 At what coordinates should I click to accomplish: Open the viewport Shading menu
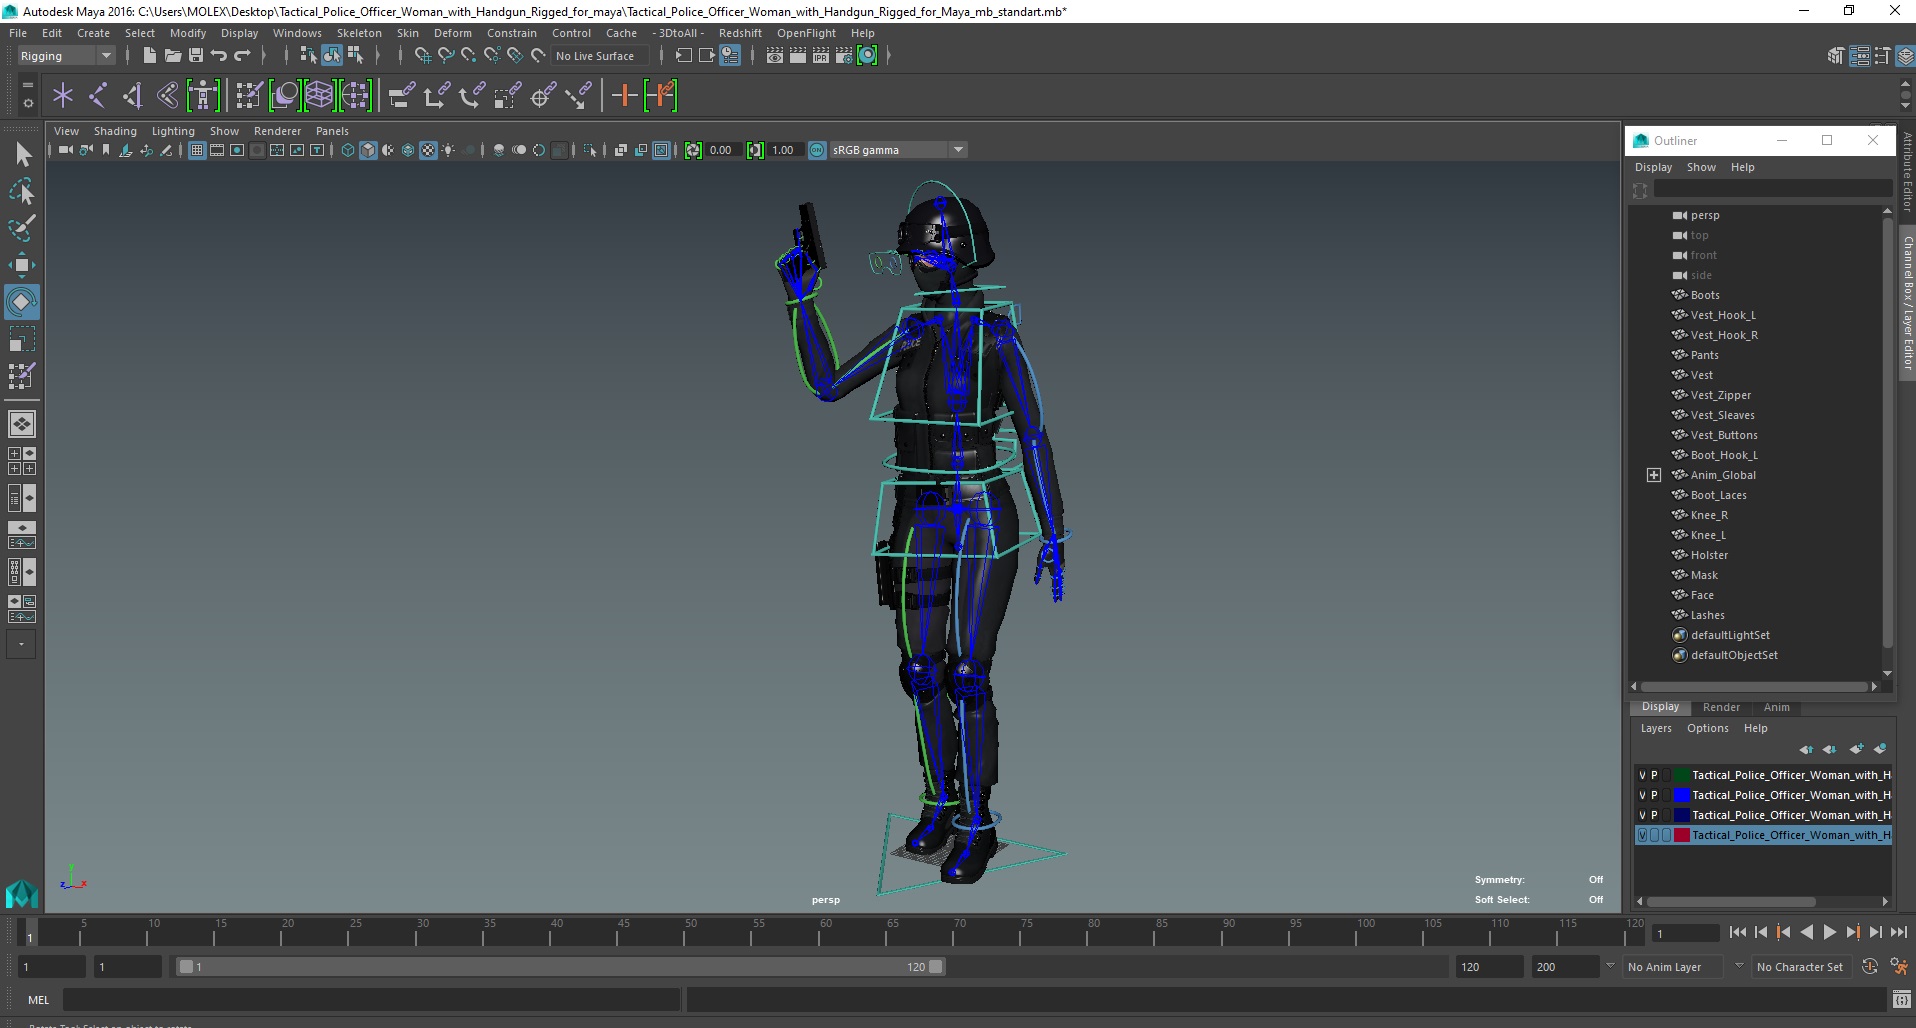click(x=115, y=131)
